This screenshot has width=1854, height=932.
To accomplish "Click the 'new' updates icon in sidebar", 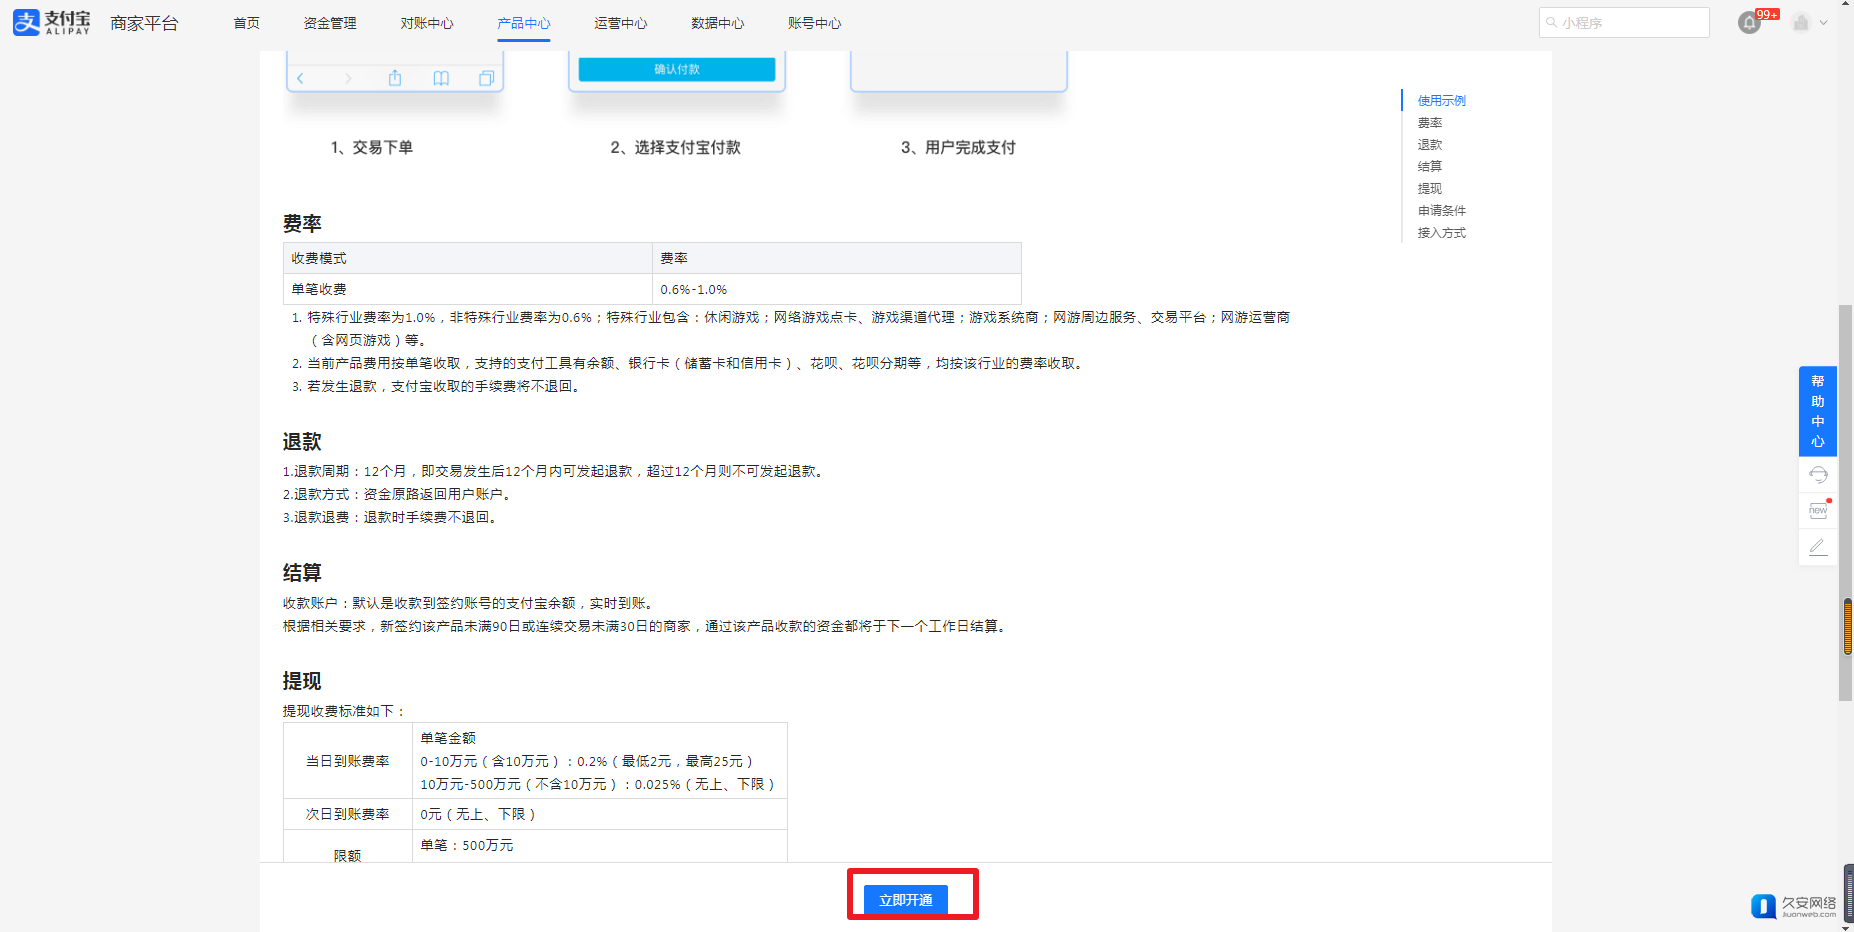I will click(1818, 511).
